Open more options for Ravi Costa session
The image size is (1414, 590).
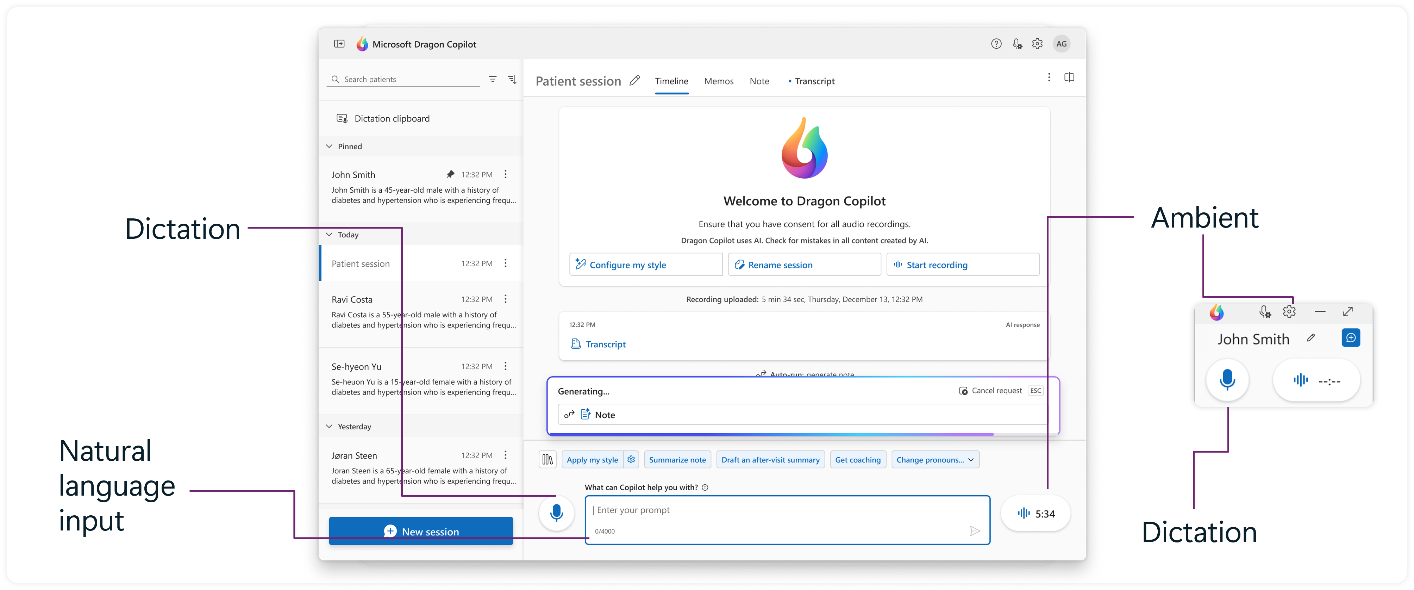pyautogui.click(x=505, y=299)
